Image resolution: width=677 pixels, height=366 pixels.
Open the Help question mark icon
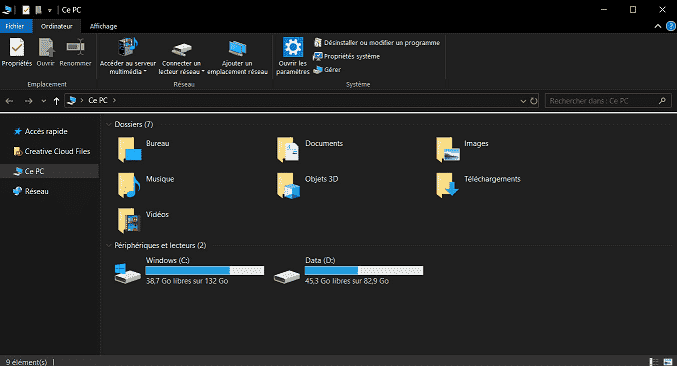click(671, 26)
